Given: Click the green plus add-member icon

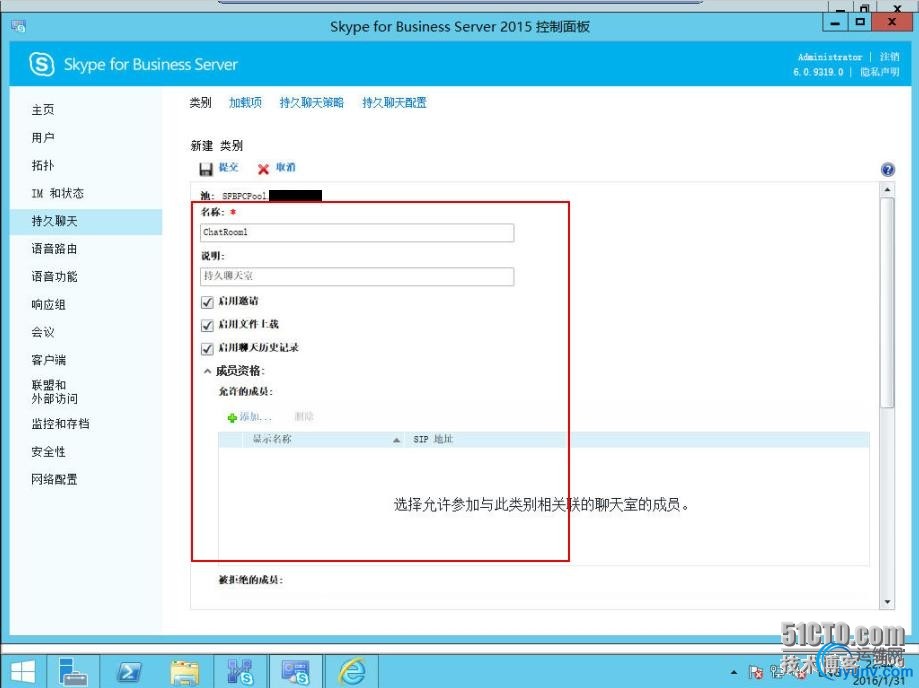Looking at the screenshot, I should coord(232,417).
